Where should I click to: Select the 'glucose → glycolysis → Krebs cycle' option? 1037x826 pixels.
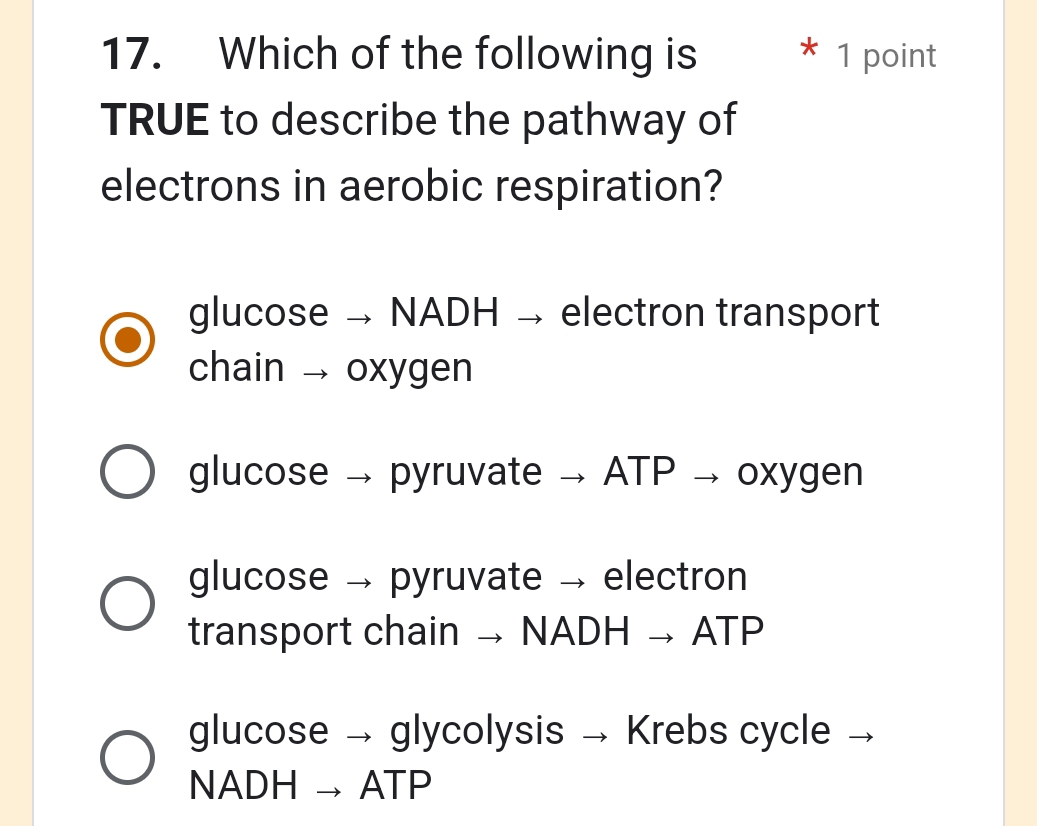[128, 757]
